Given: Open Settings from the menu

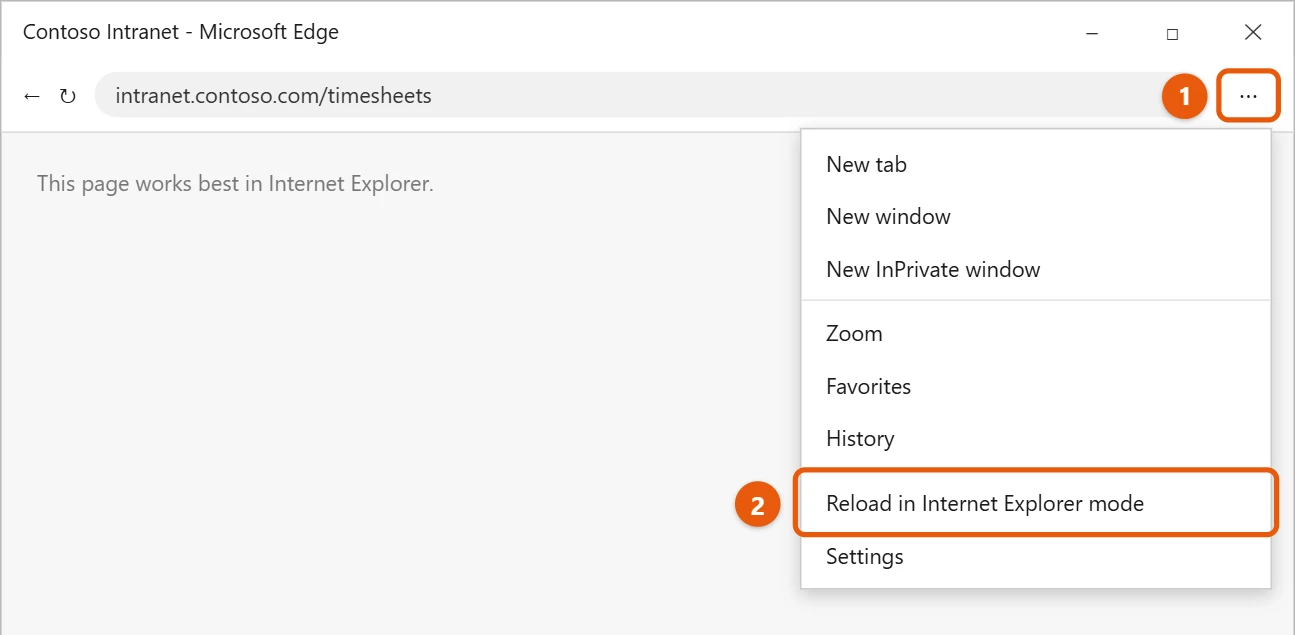Looking at the screenshot, I should (x=1036, y=557).
